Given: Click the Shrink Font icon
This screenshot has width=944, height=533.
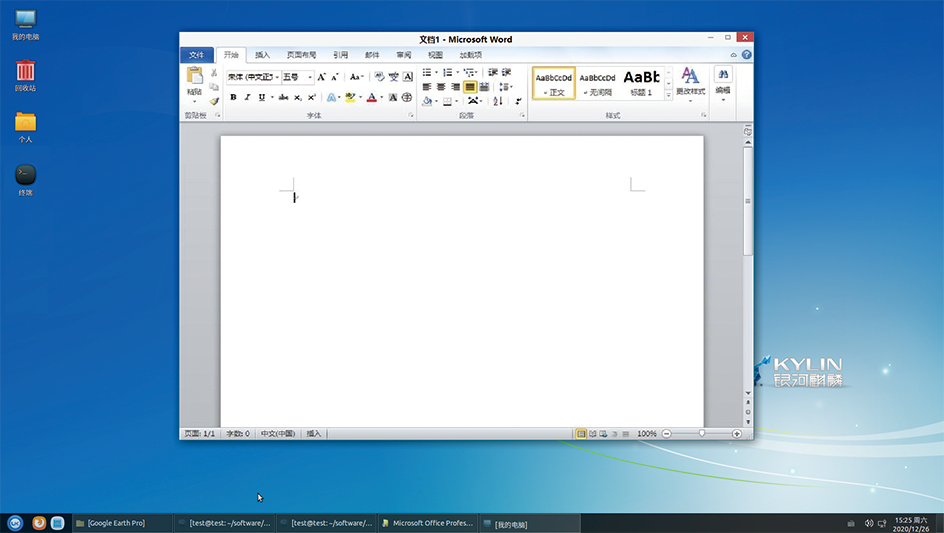Looking at the screenshot, I should 335,76.
